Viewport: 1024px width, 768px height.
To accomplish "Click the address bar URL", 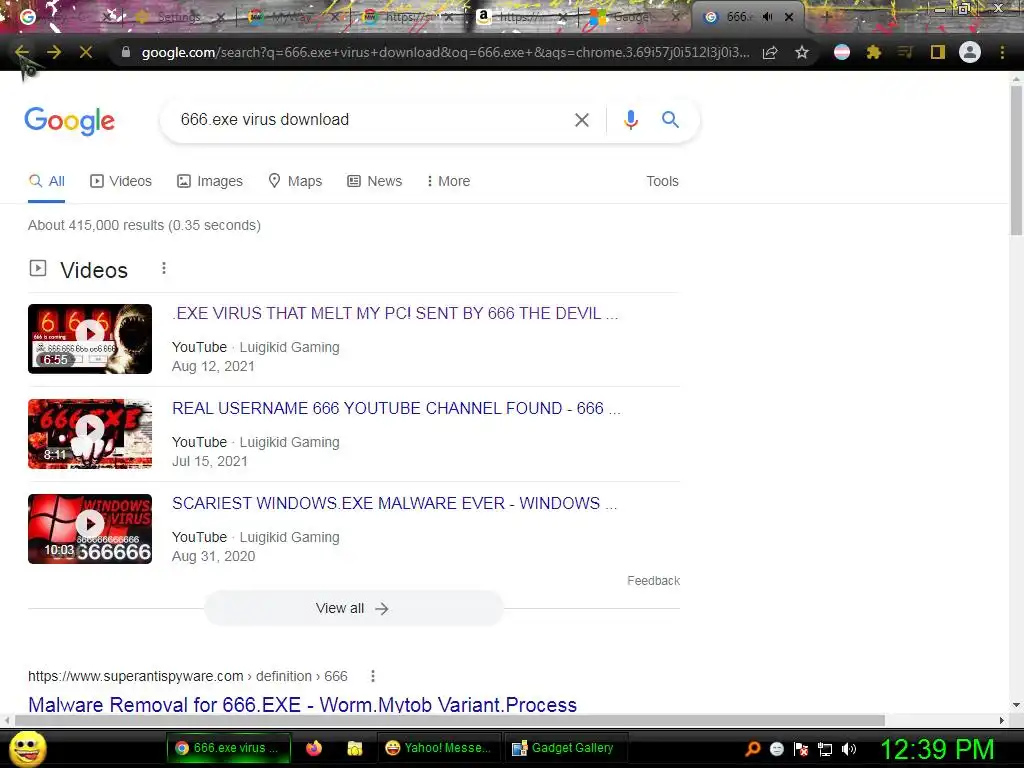I will coord(445,52).
